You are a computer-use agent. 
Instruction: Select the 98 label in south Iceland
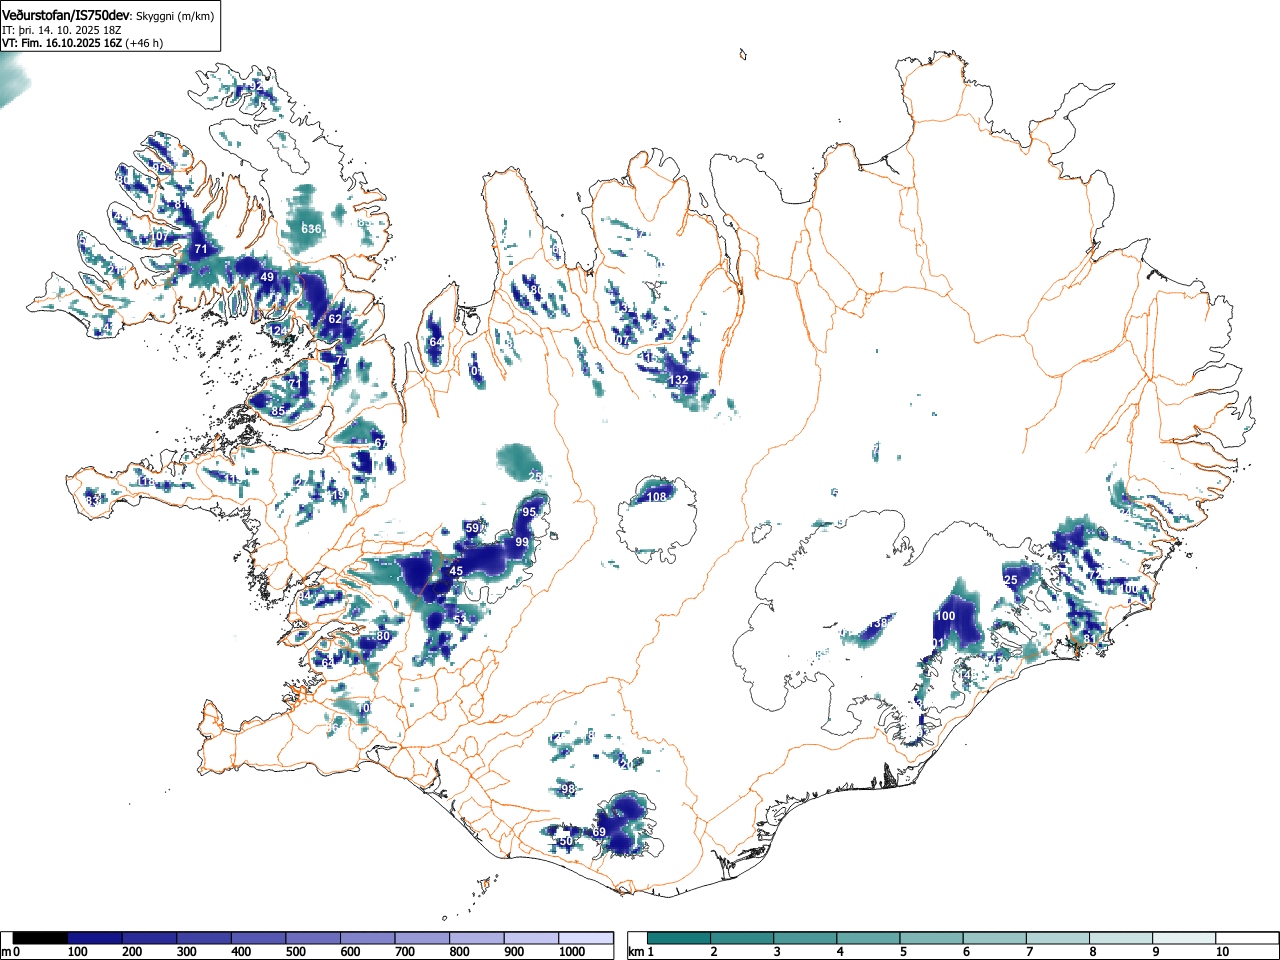(x=568, y=789)
